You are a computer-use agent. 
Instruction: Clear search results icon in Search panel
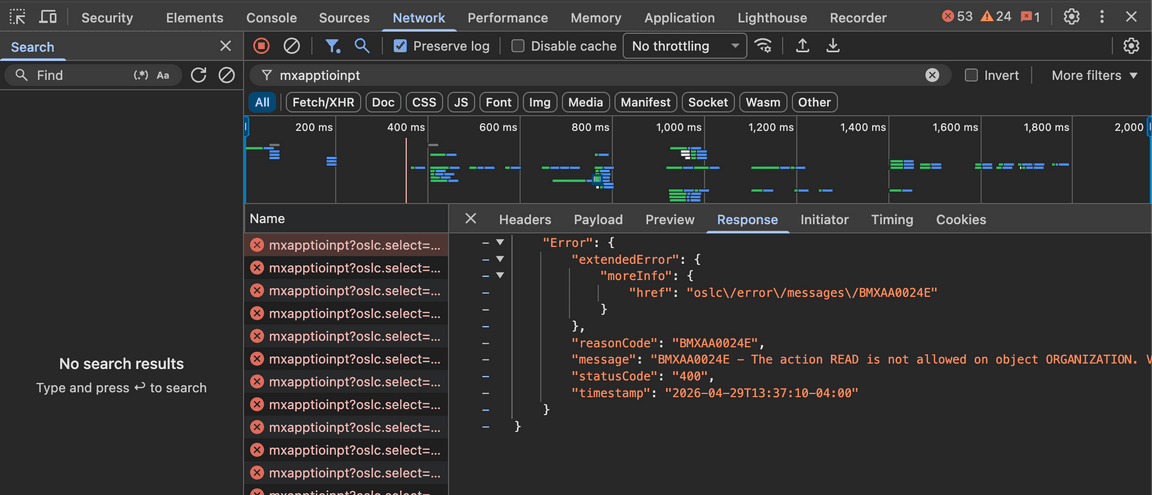click(x=227, y=75)
